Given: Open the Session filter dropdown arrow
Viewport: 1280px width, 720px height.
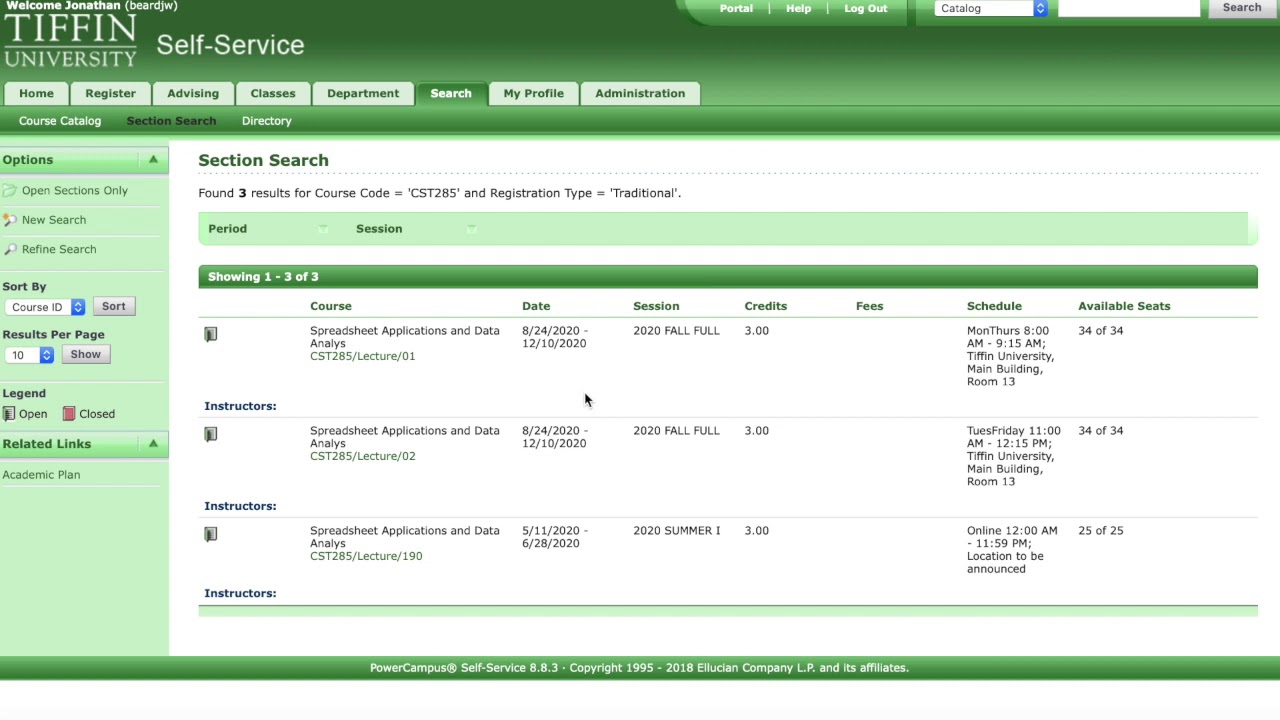Looking at the screenshot, I should [x=471, y=229].
